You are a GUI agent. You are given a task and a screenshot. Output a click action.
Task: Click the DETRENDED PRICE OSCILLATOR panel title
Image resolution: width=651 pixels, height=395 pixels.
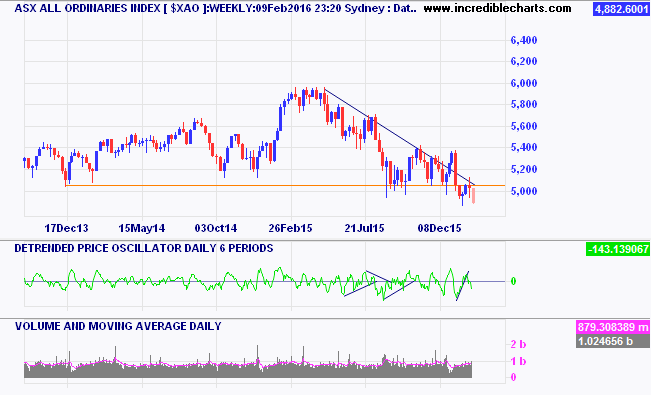pos(144,248)
